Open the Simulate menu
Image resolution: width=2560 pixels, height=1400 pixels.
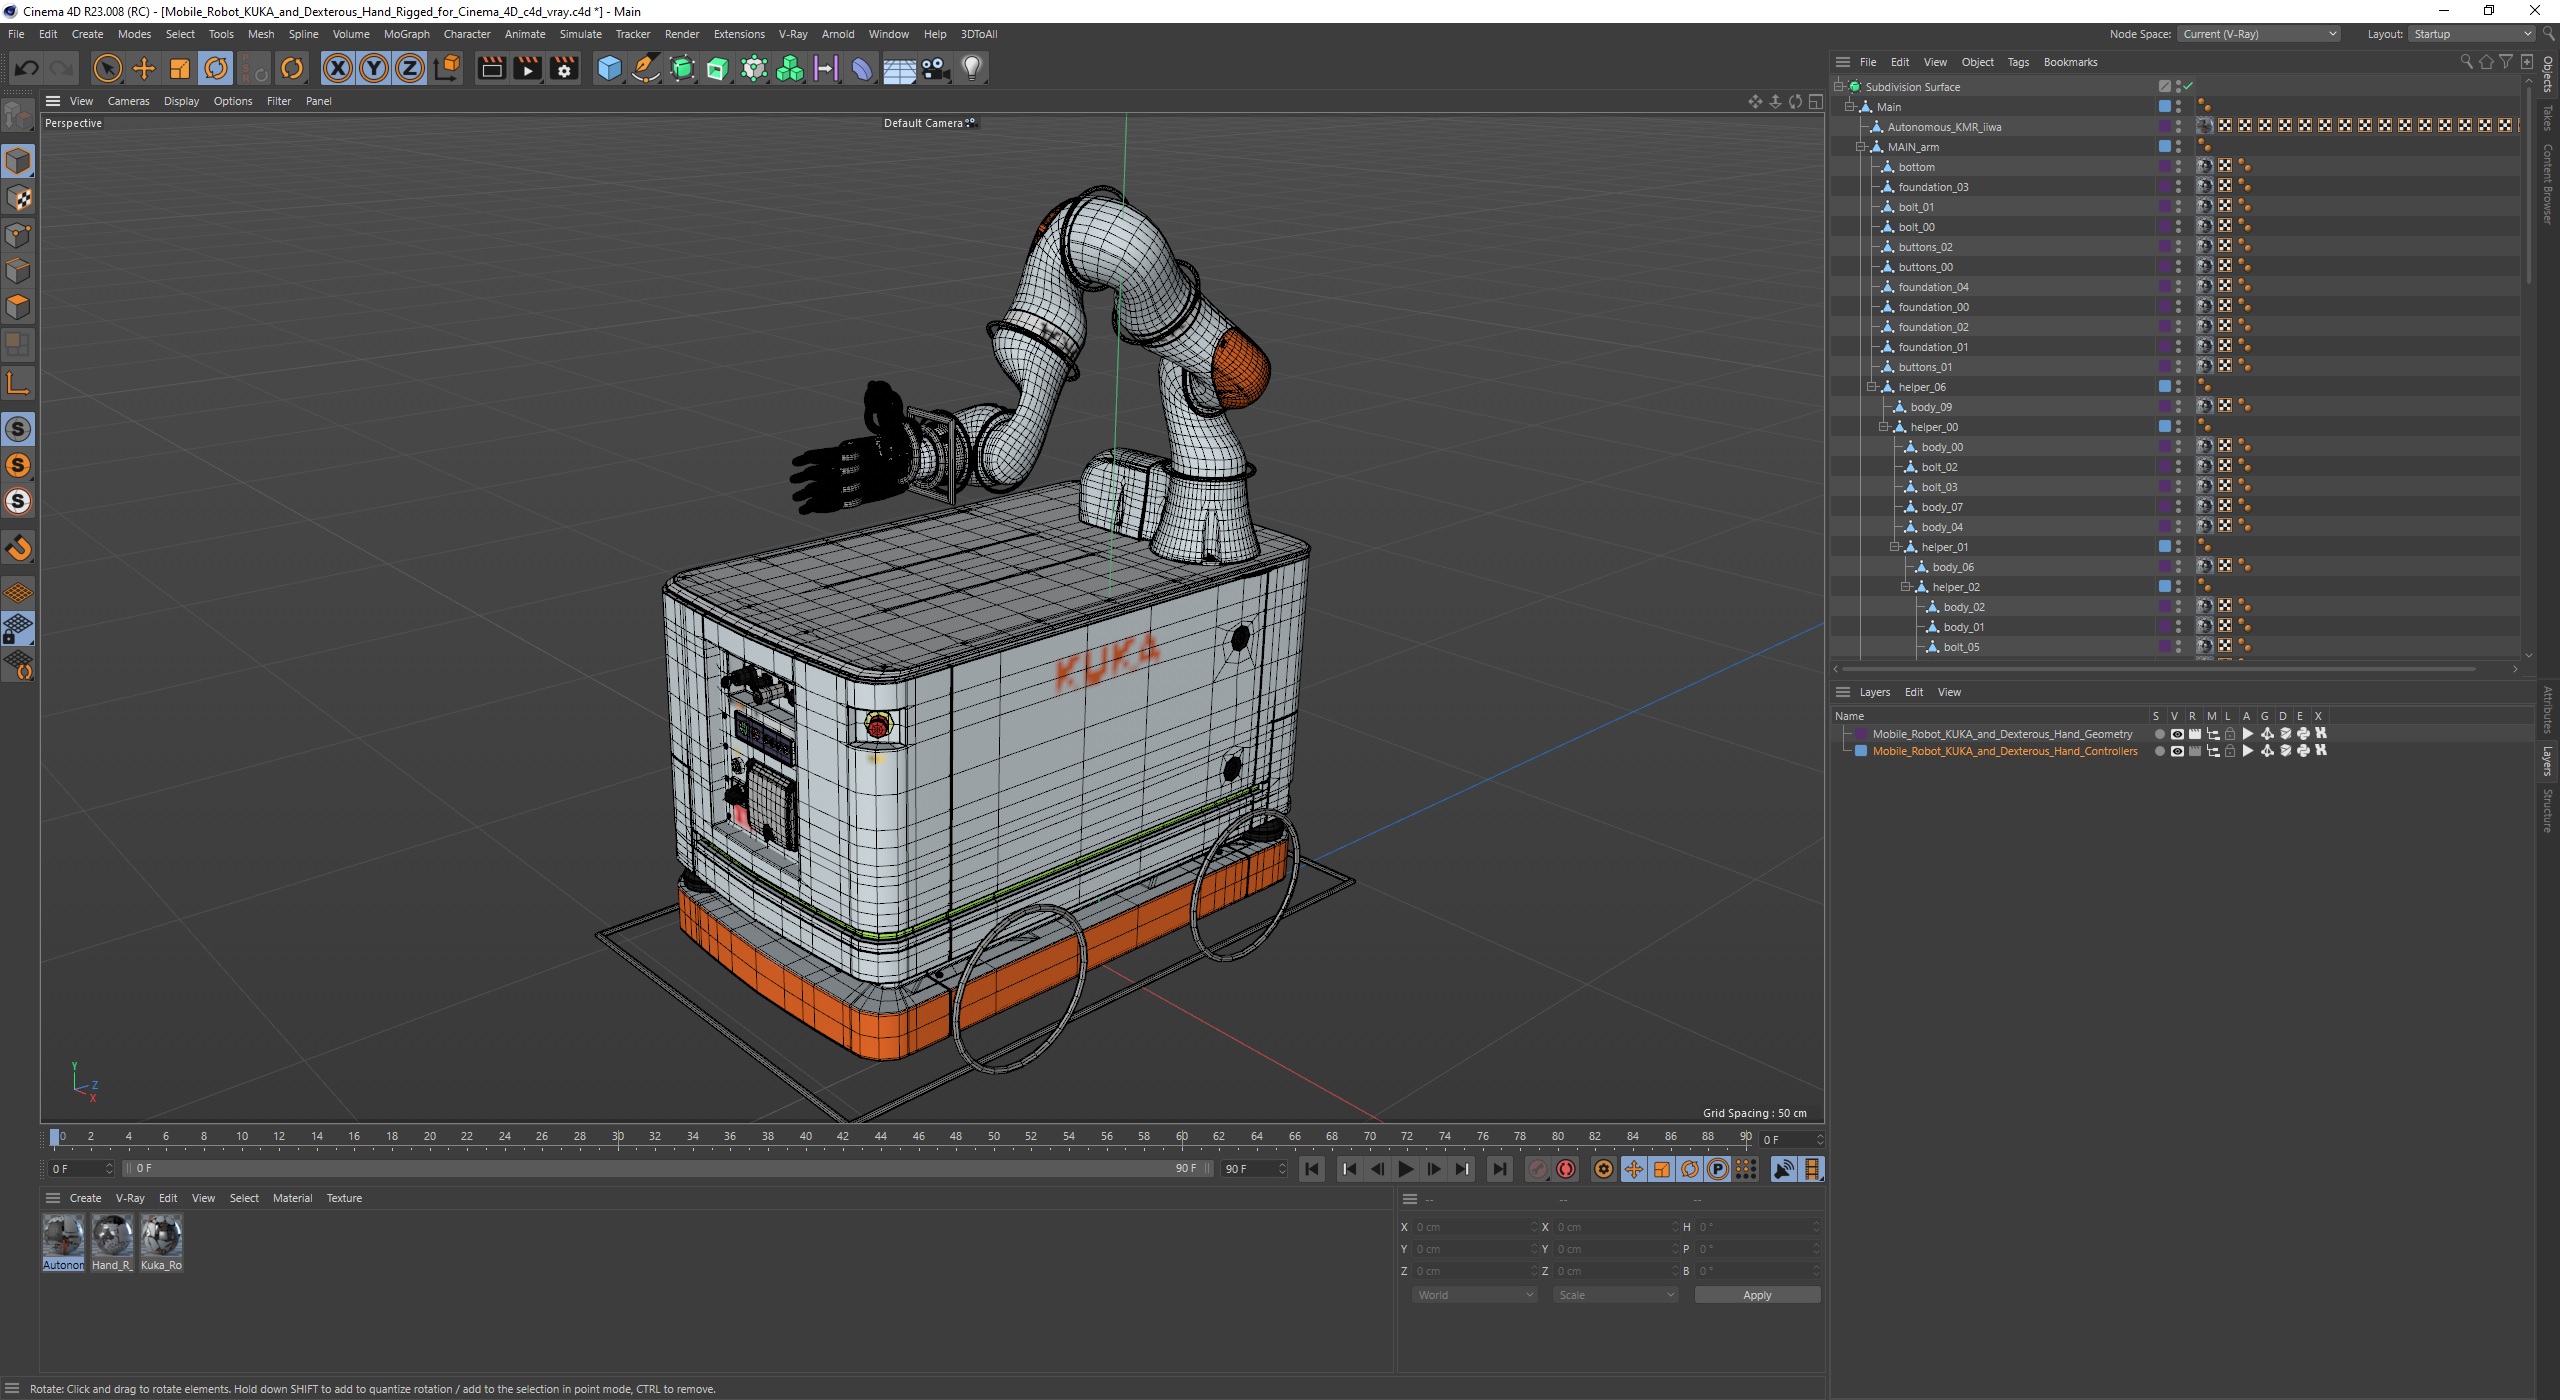pos(580,34)
